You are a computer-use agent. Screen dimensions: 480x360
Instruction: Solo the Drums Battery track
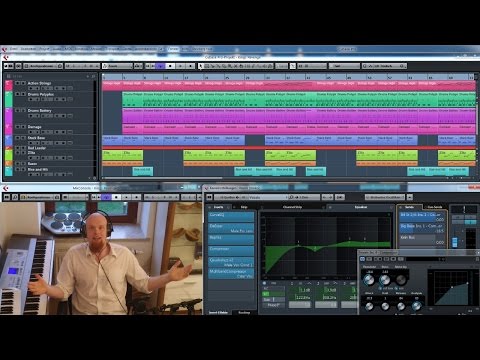coord(23,110)
